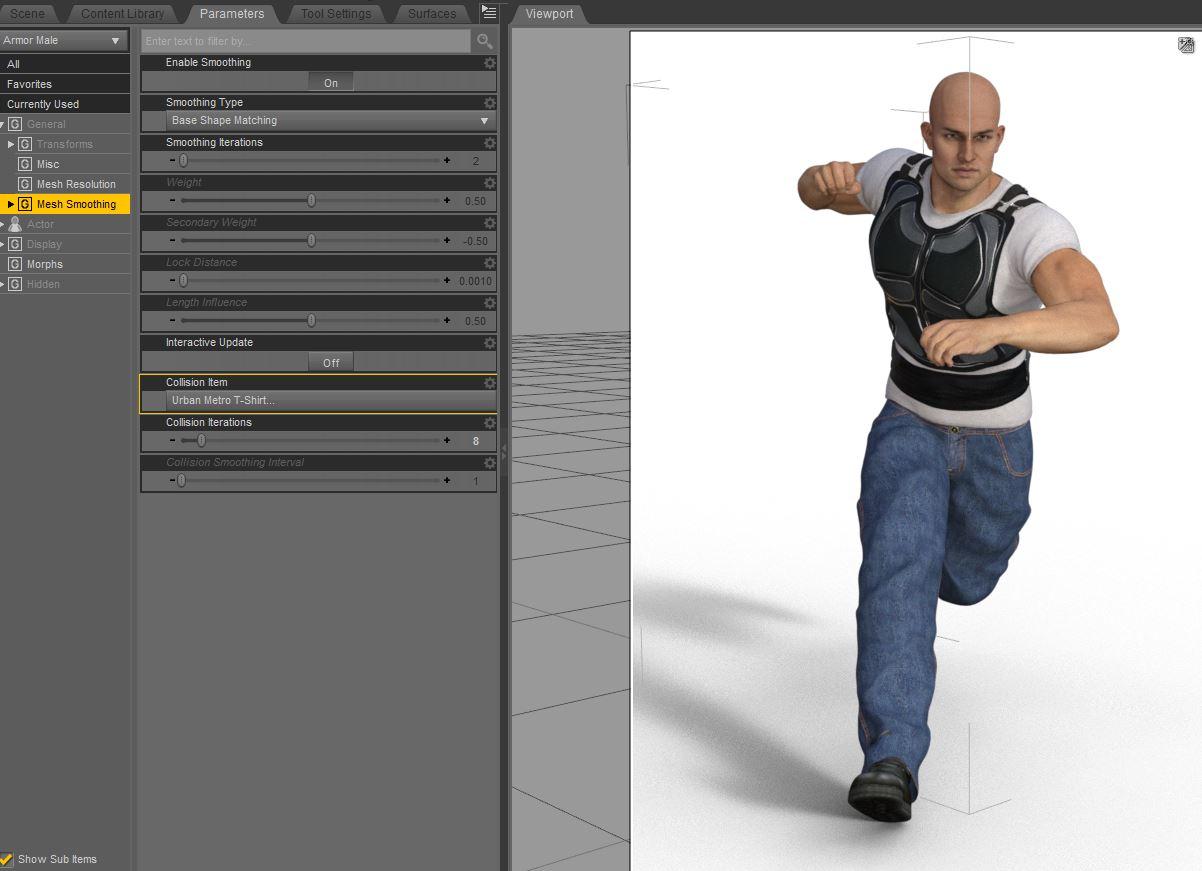
Task: Select the Favorites filter
Action: (x=65, y=84)
